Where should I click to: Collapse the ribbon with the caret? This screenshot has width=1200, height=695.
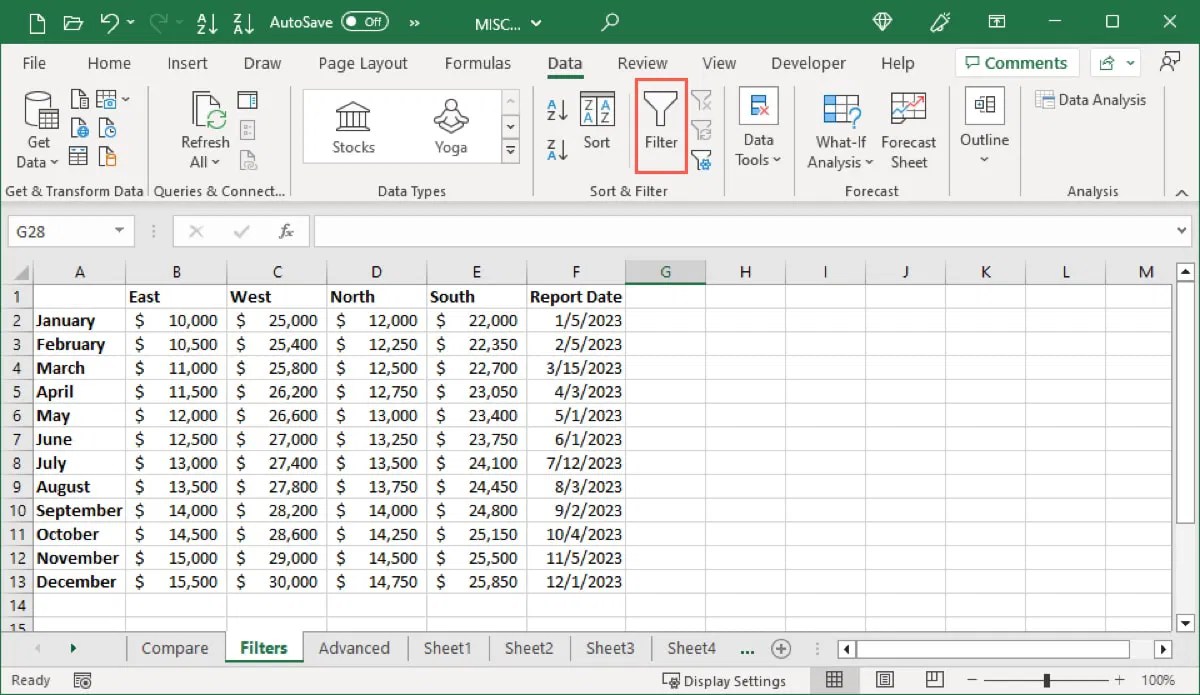(1182, 191)
